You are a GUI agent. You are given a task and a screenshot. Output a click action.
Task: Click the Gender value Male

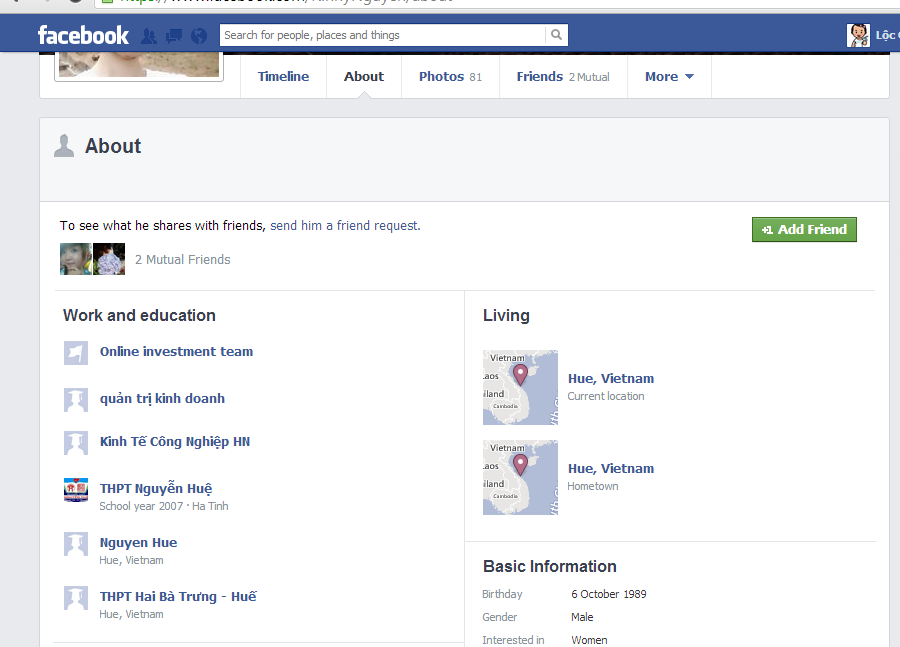click(x=582, y=617)
